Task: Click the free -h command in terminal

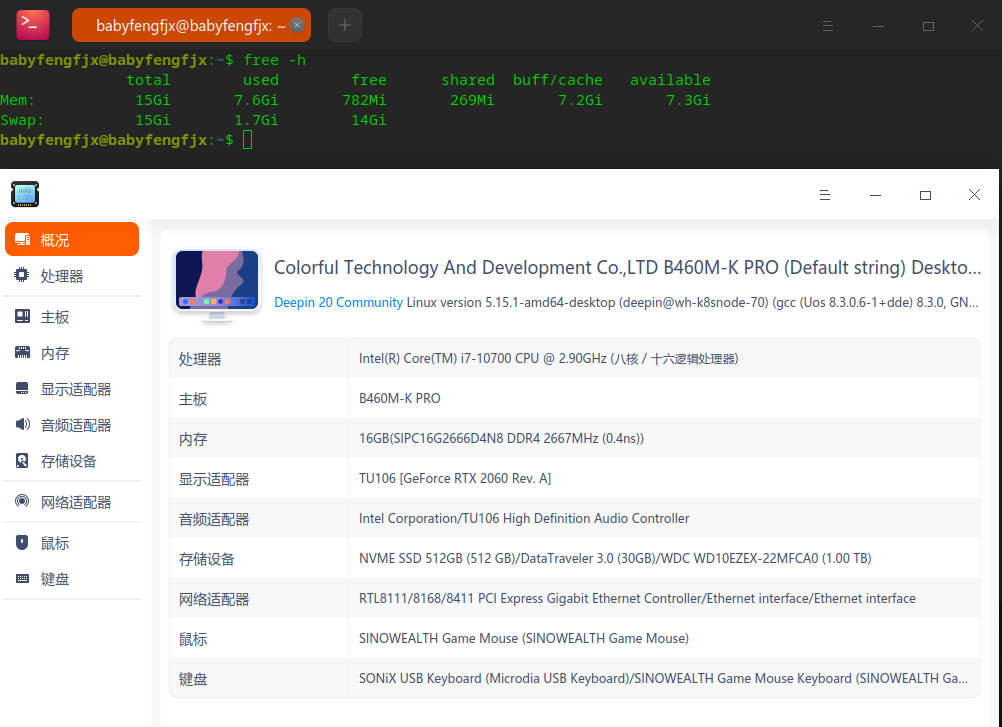Action: pos(275,60)
